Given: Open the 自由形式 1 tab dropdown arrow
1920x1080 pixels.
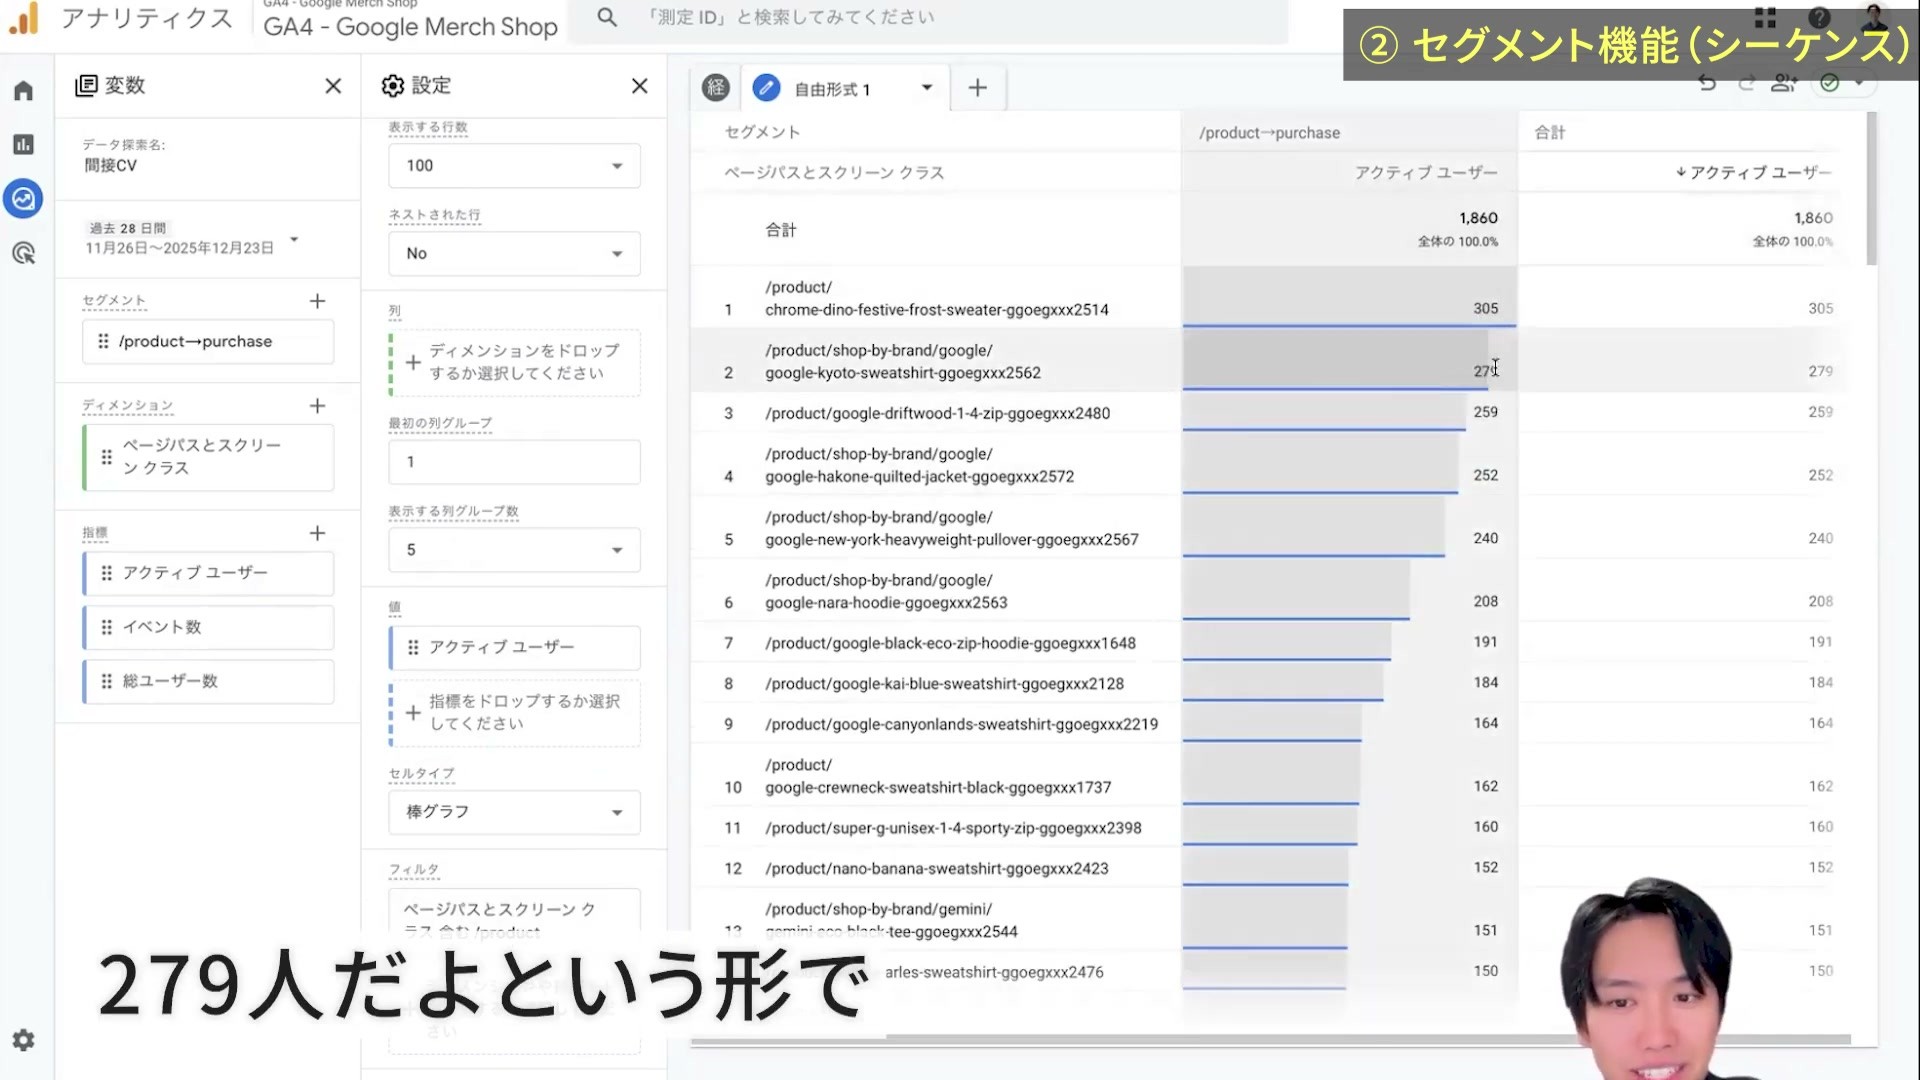Looking at the screenshot, I should [x=927, y=88].
